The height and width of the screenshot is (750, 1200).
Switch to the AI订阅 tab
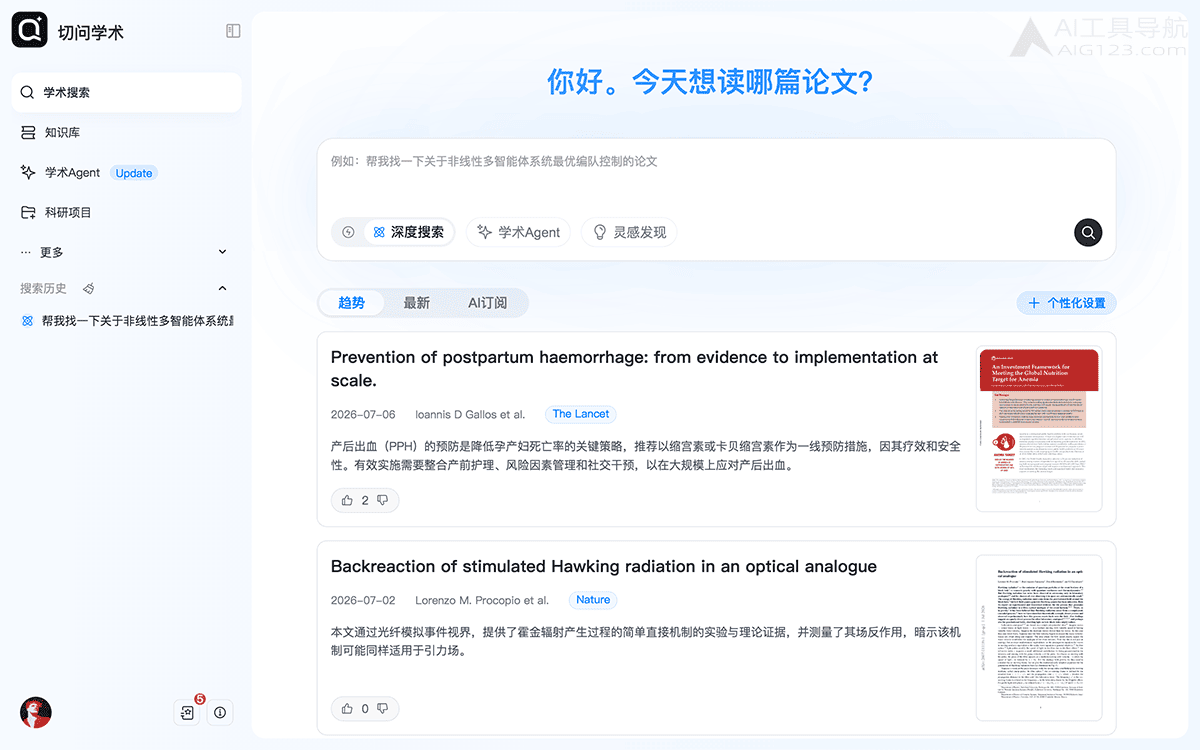point(487,303)
